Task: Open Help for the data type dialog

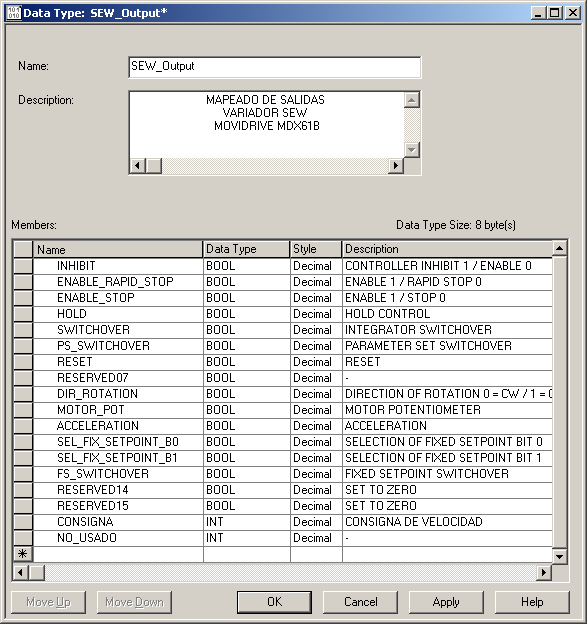Action: point(532,602)
